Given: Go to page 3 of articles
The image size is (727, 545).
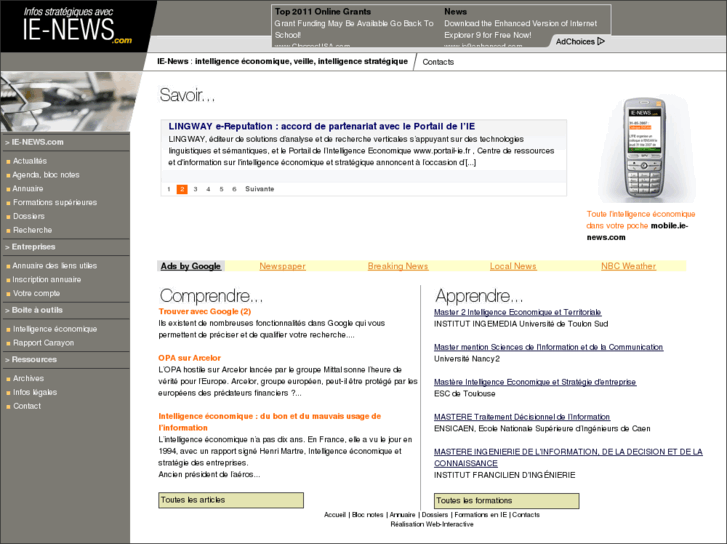Looking at the screenshot, I should 195,189.
